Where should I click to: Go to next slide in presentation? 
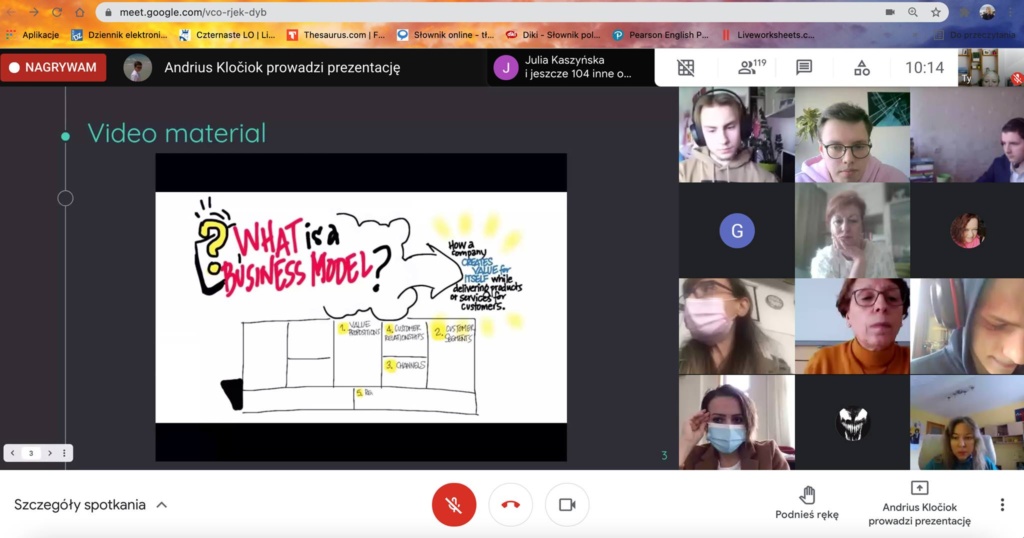pos(50,453)
